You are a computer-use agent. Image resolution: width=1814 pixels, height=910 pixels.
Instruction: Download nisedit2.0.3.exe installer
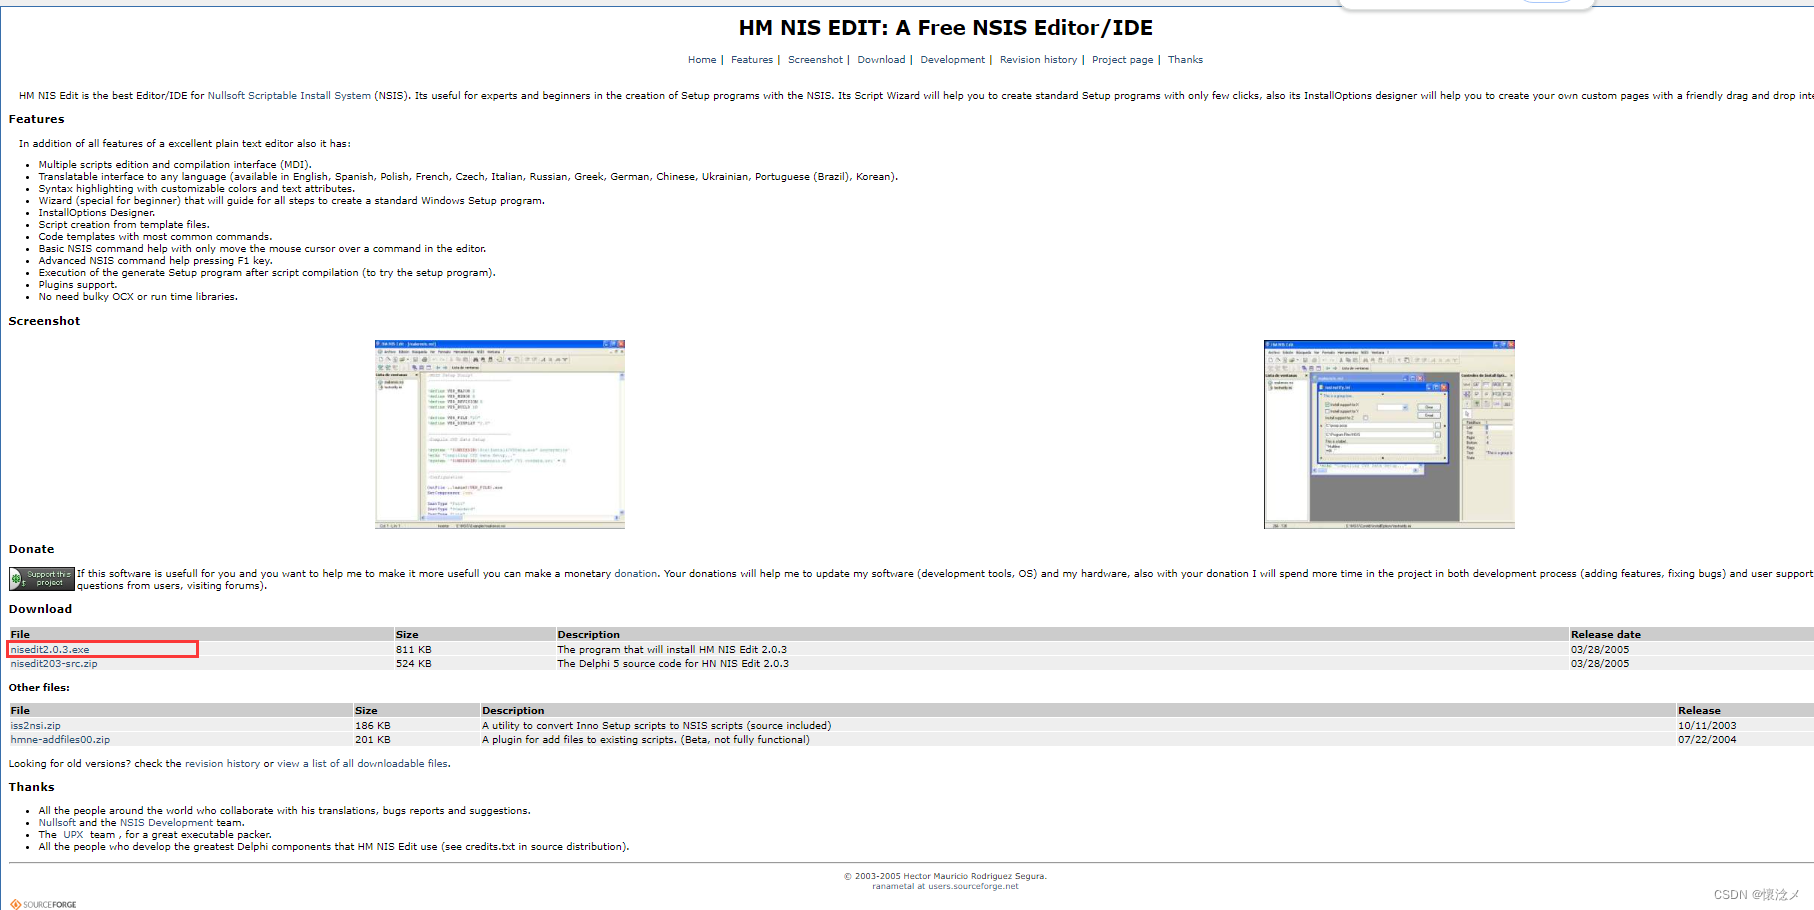[50, 650]
